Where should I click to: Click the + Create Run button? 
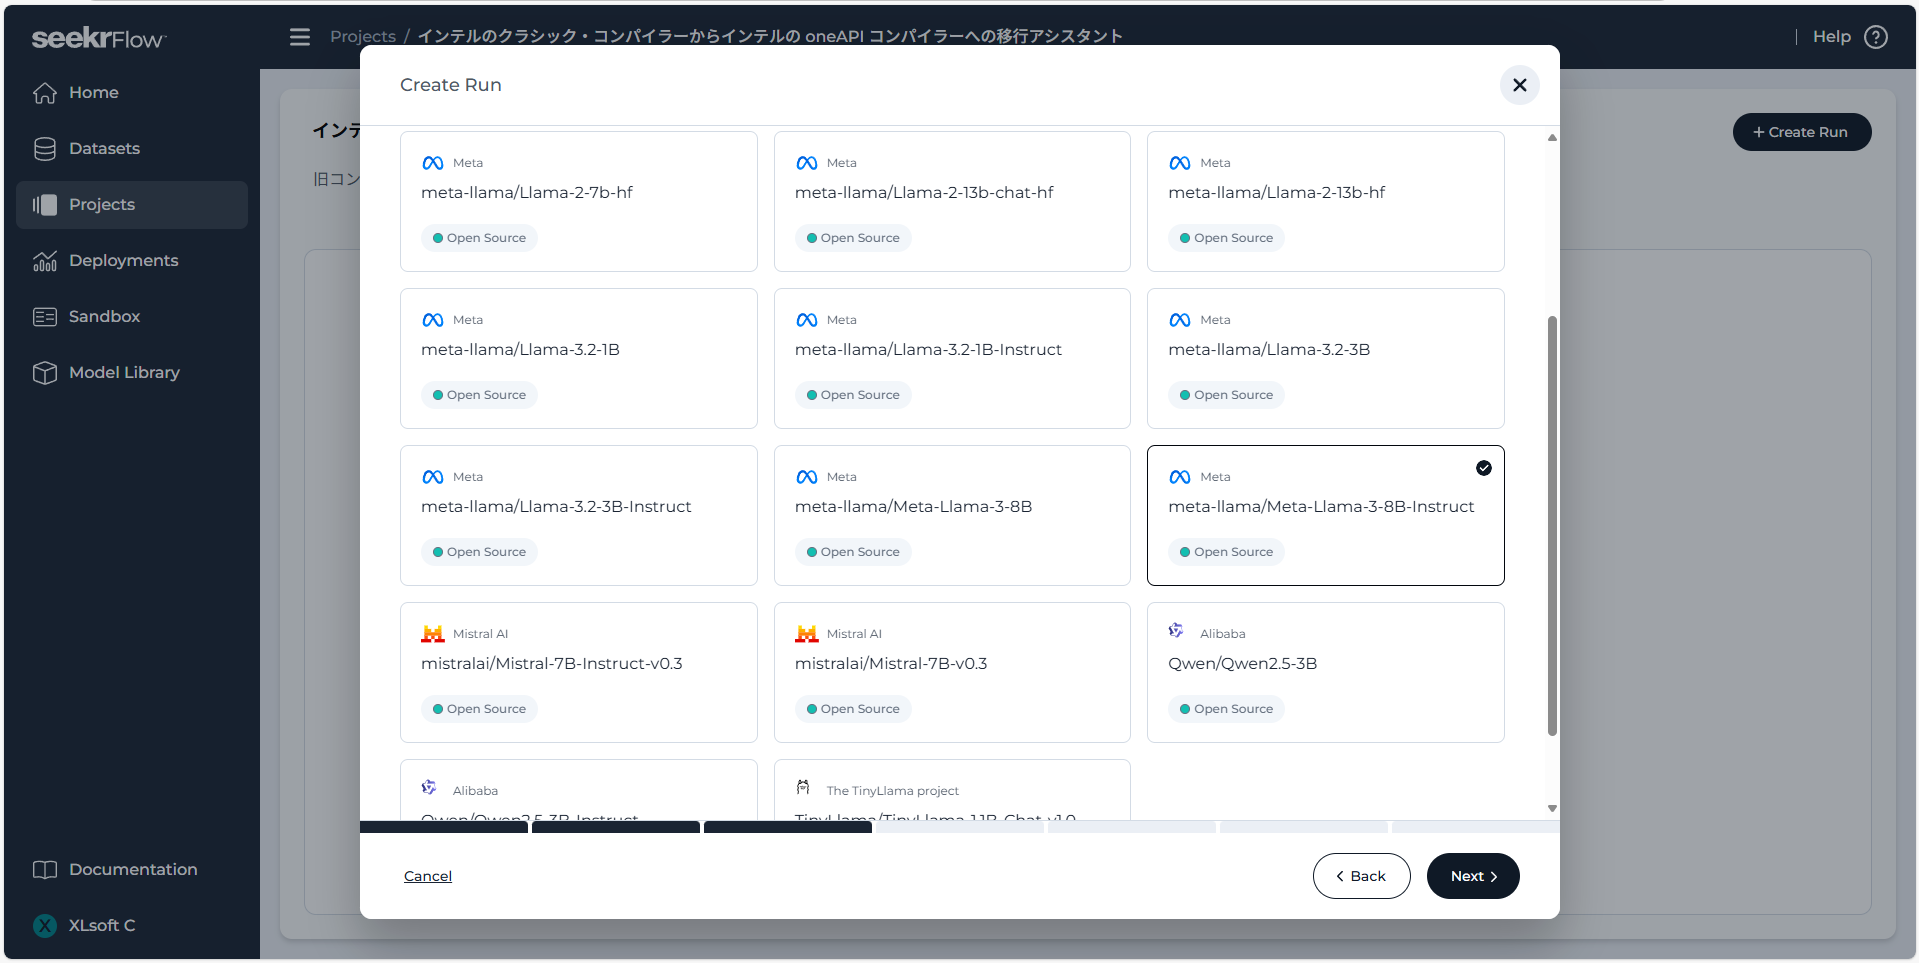[x=1801, y=132]
